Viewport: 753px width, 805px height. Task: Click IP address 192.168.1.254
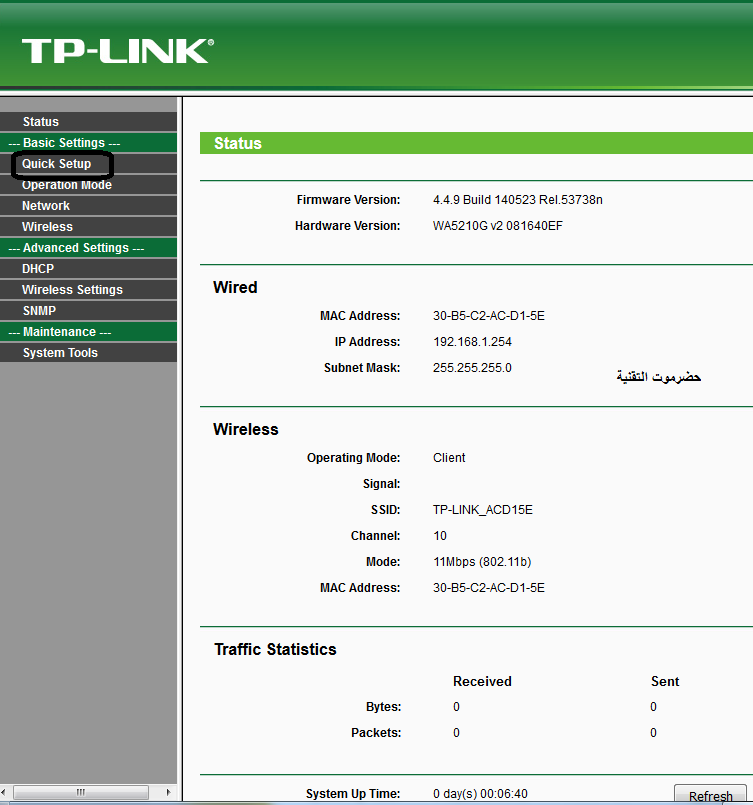472,342
